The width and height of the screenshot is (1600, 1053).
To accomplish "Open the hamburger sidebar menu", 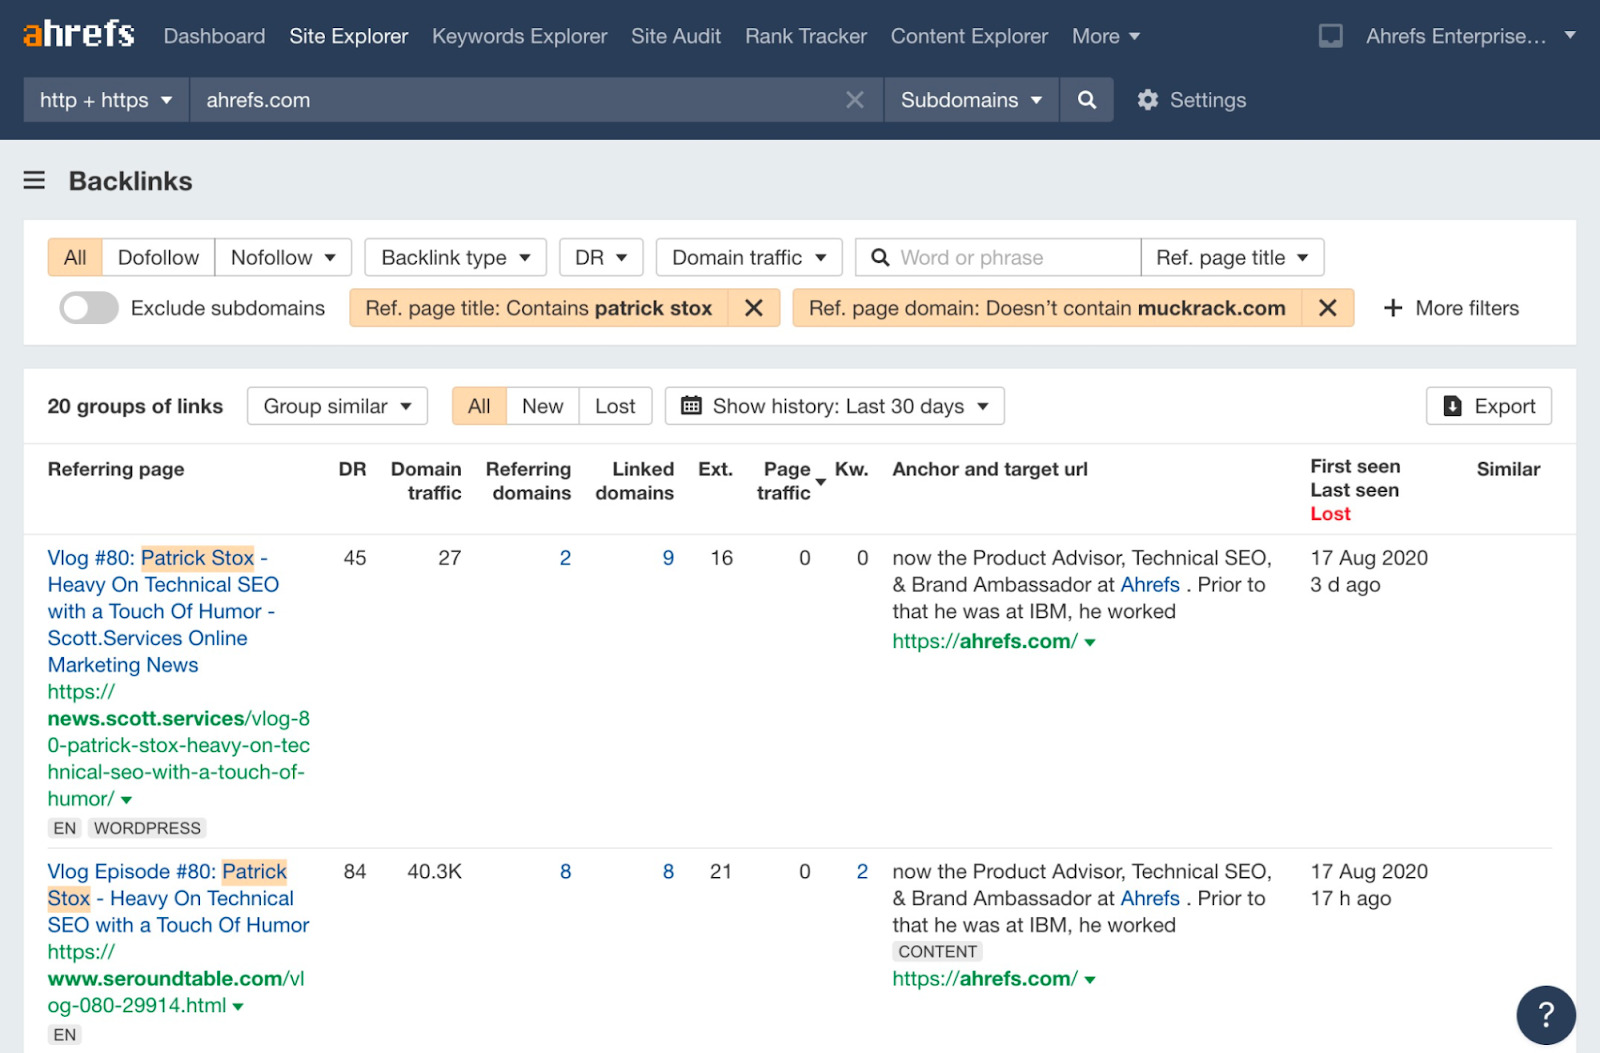I will click(x=34, y=181).
